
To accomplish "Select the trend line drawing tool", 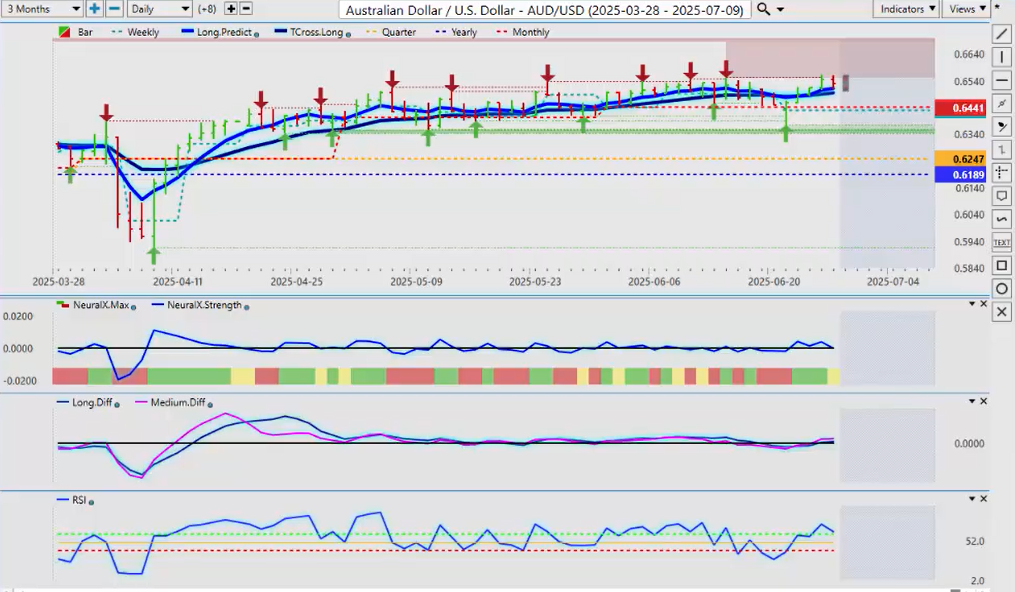I will pyautogui.click(x=1003, y=34).
